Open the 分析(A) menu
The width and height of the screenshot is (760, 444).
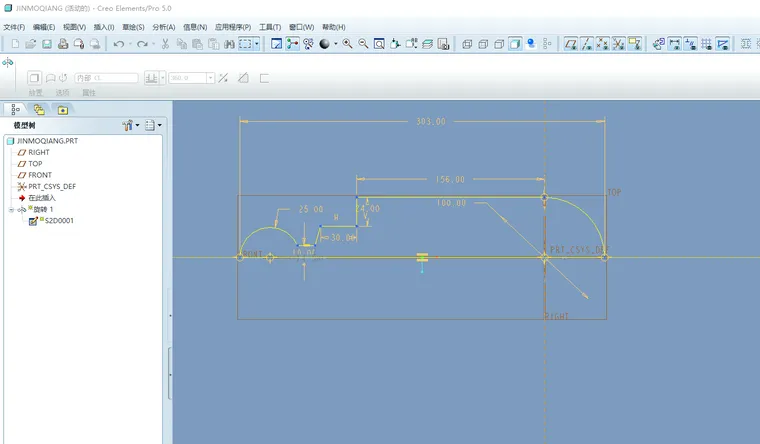(x=164, y=27)
